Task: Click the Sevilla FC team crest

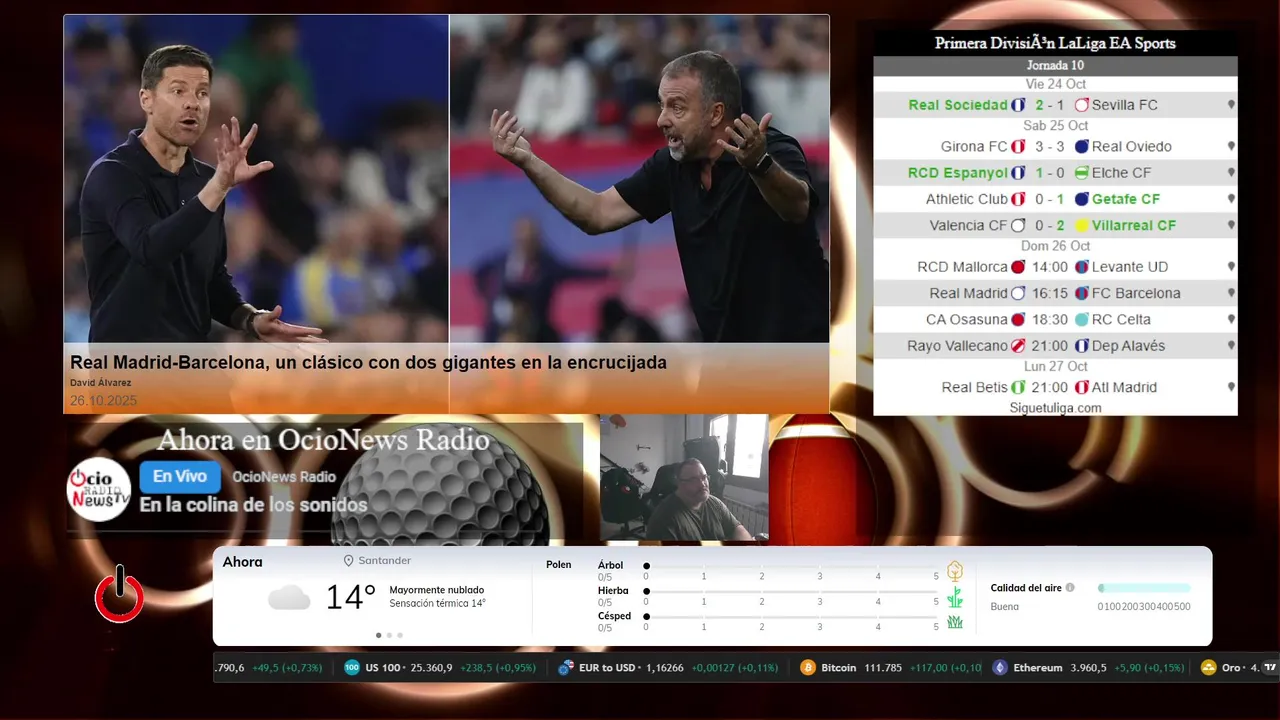Action: coord(1081,105)
